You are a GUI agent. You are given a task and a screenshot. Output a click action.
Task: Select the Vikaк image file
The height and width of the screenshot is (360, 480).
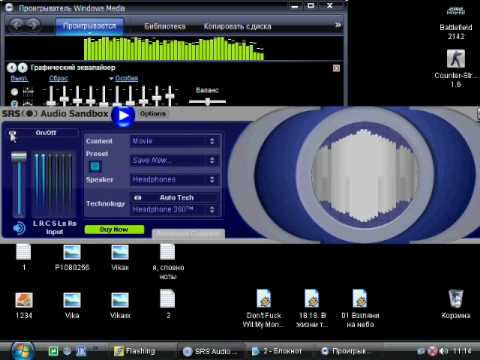(120, 257)
